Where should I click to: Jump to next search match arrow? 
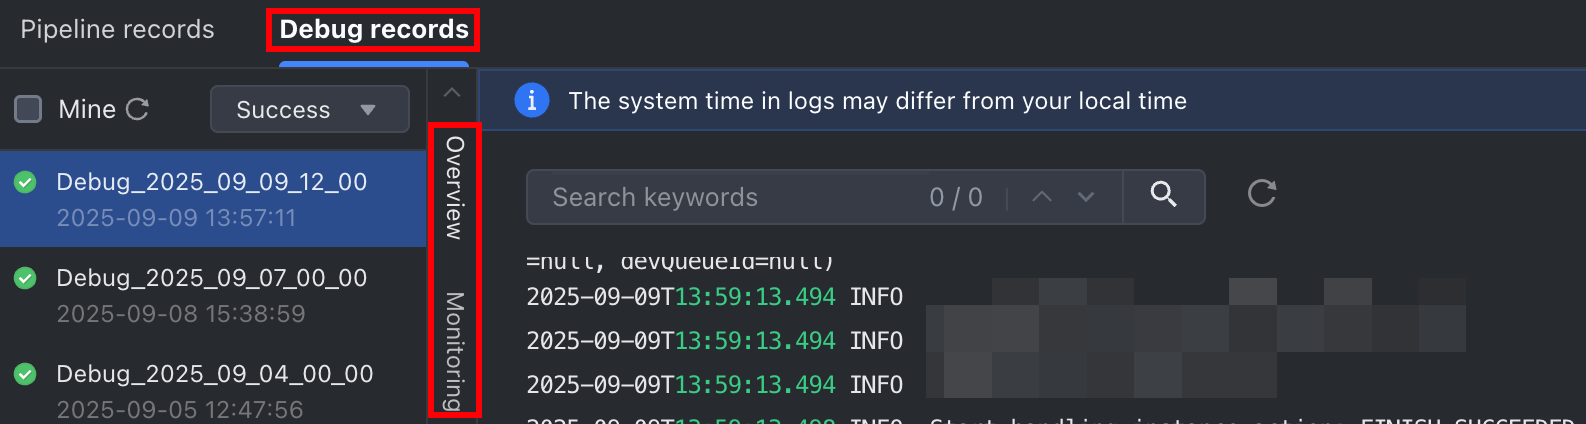(1086, 197)
